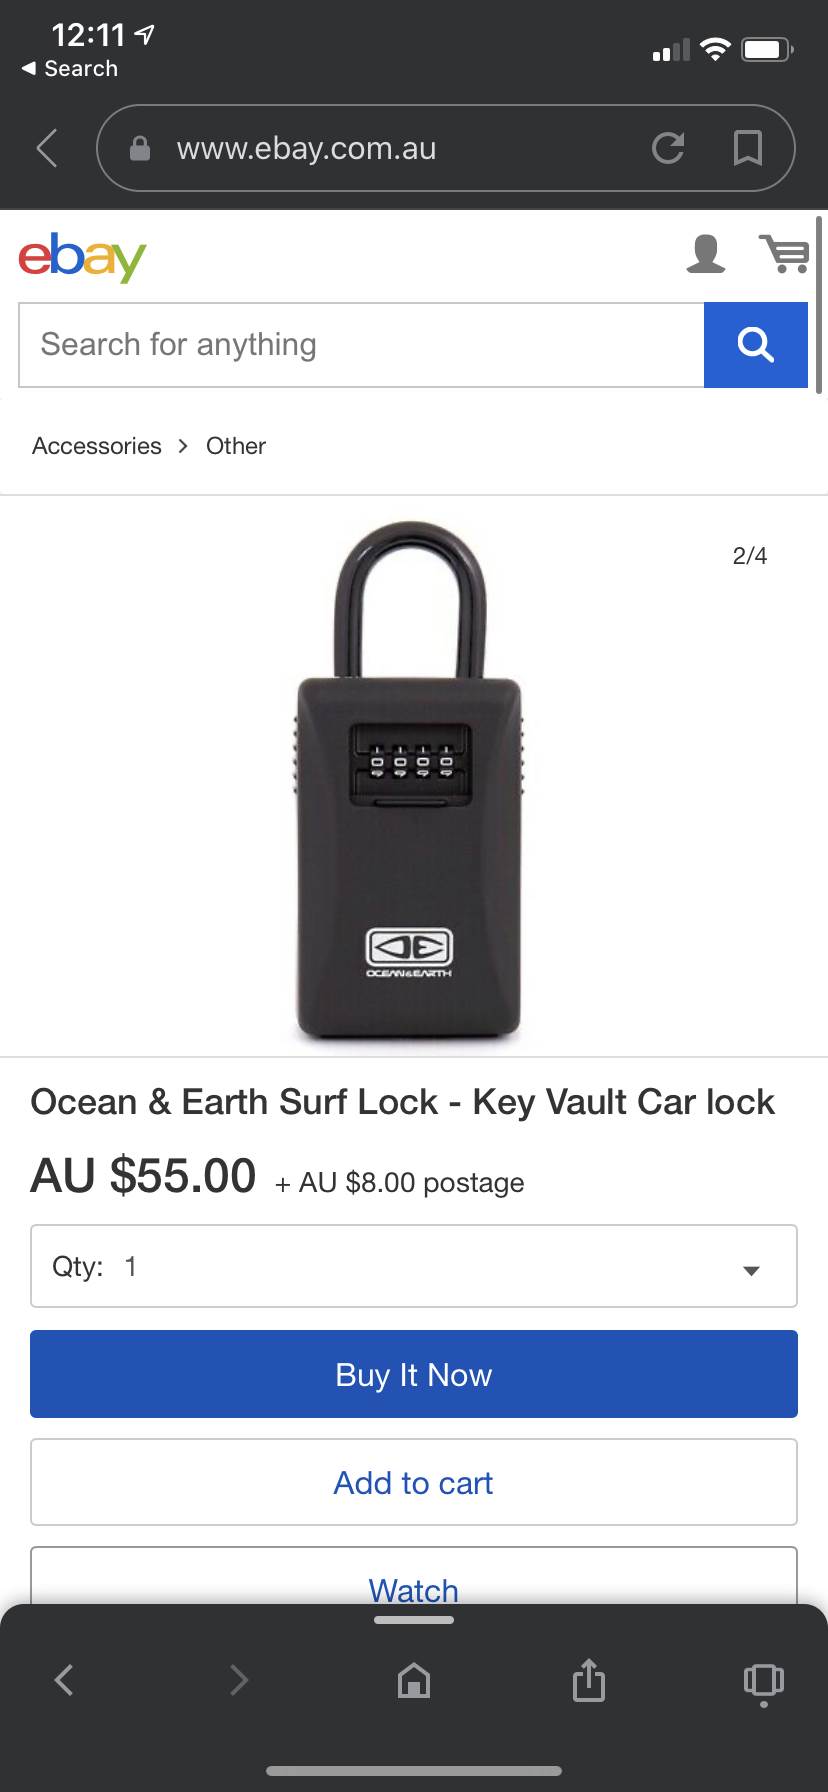The width and height of the screenshot is (828, 1792).
Task: Open the share sheet icon
Action: (589, 1680)
